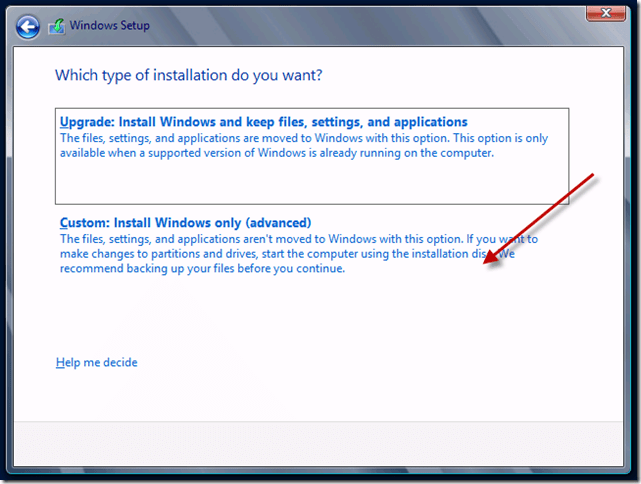This screenshot has width=641, height=484.
Task: Click the word 'Upgrade' in first option
Action: tap(86, 122)
